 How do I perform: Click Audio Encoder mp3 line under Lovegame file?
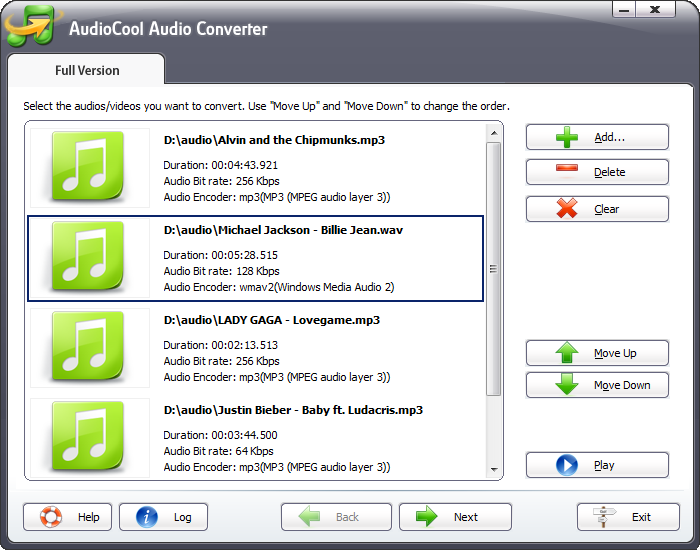tap(277, 377)
